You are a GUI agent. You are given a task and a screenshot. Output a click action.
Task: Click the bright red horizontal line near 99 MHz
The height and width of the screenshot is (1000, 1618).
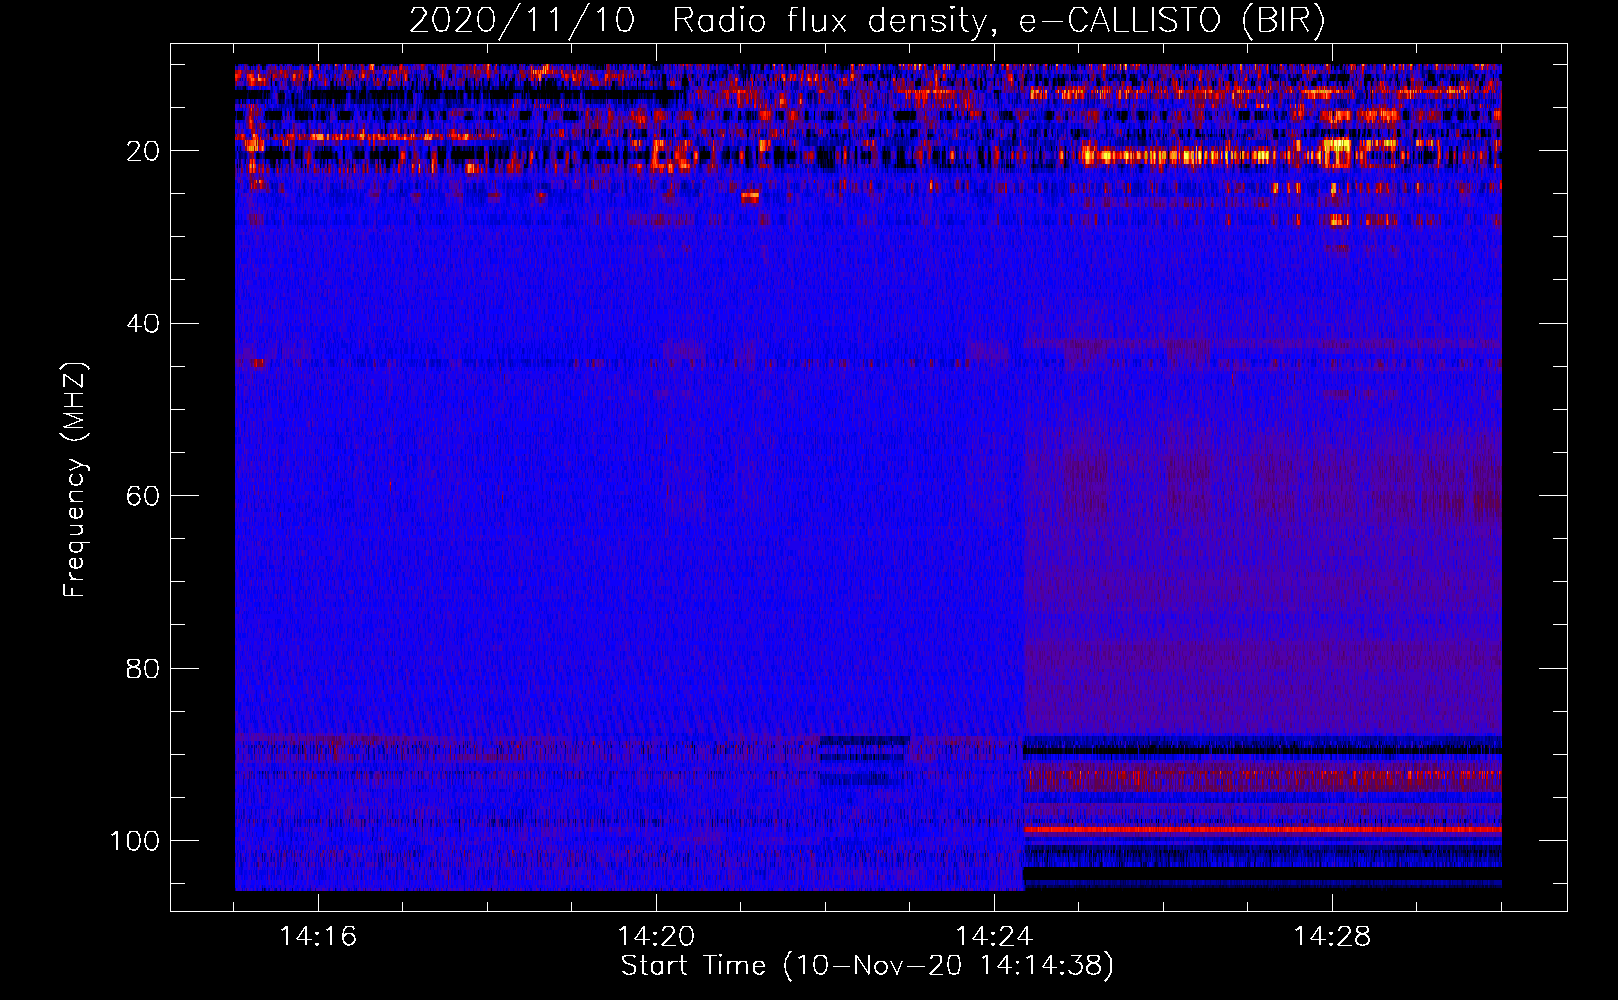click(1263, 830)
